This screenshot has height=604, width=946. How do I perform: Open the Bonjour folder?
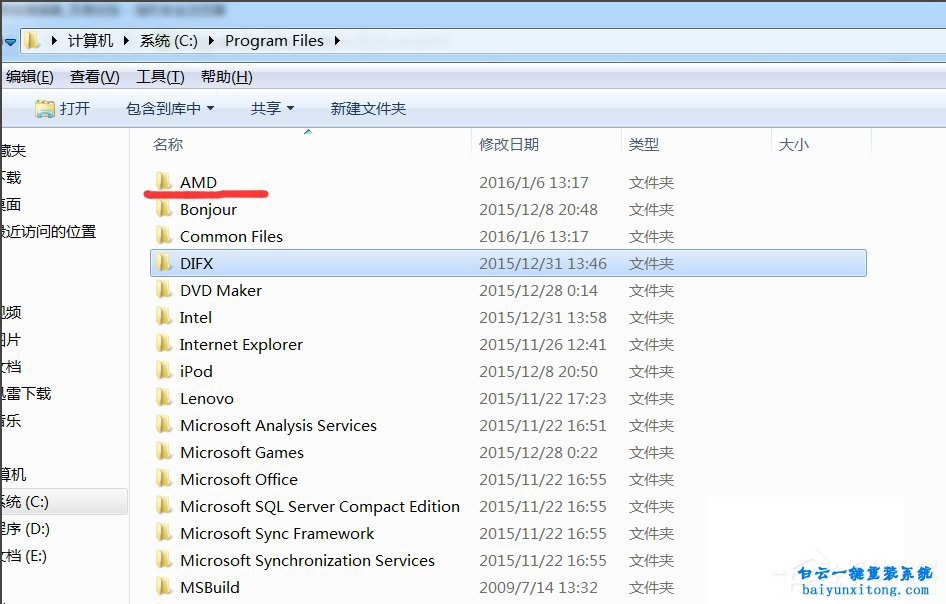pyautogui.click(x=208, y=209)
